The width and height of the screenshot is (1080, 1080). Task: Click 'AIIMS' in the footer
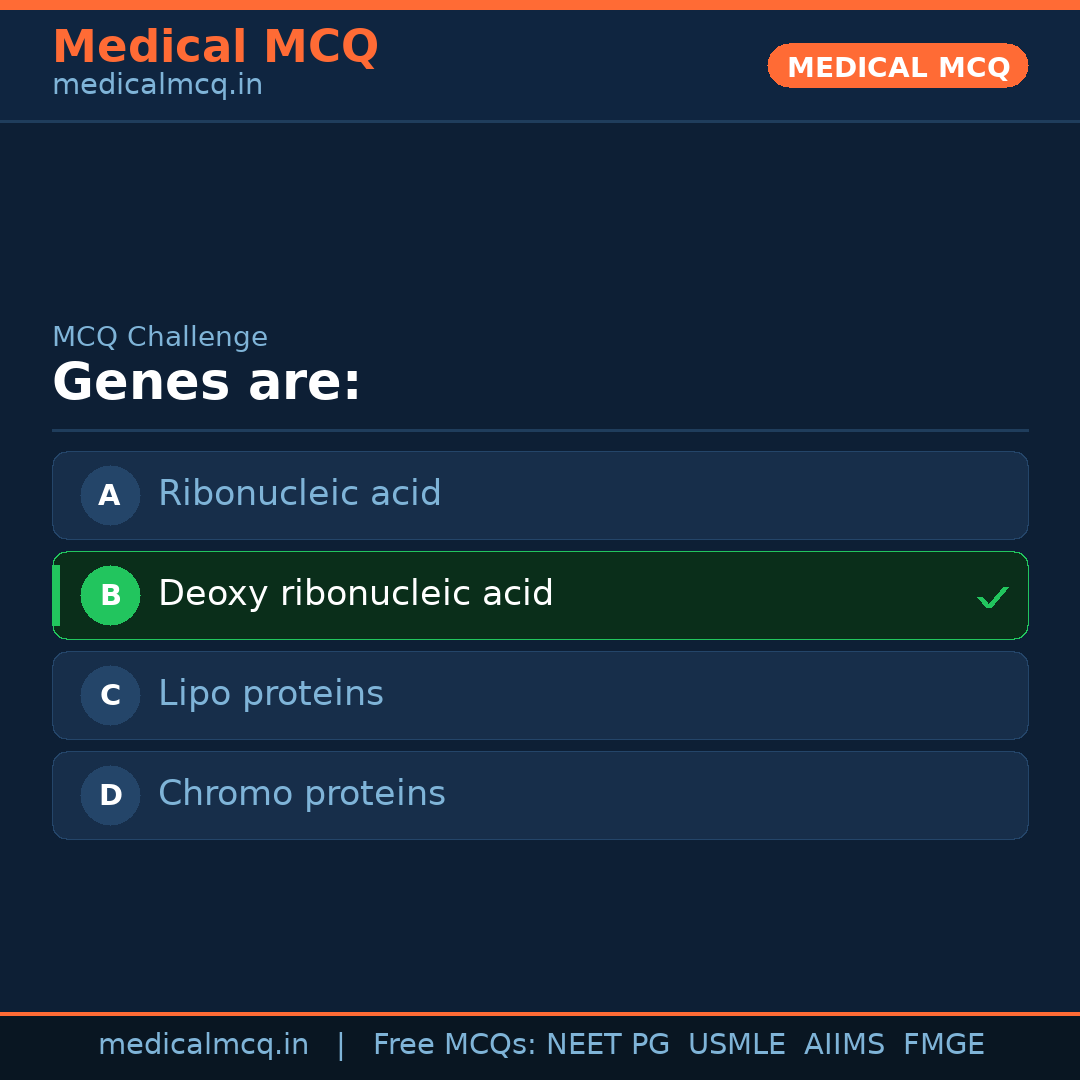[844, 1045]
